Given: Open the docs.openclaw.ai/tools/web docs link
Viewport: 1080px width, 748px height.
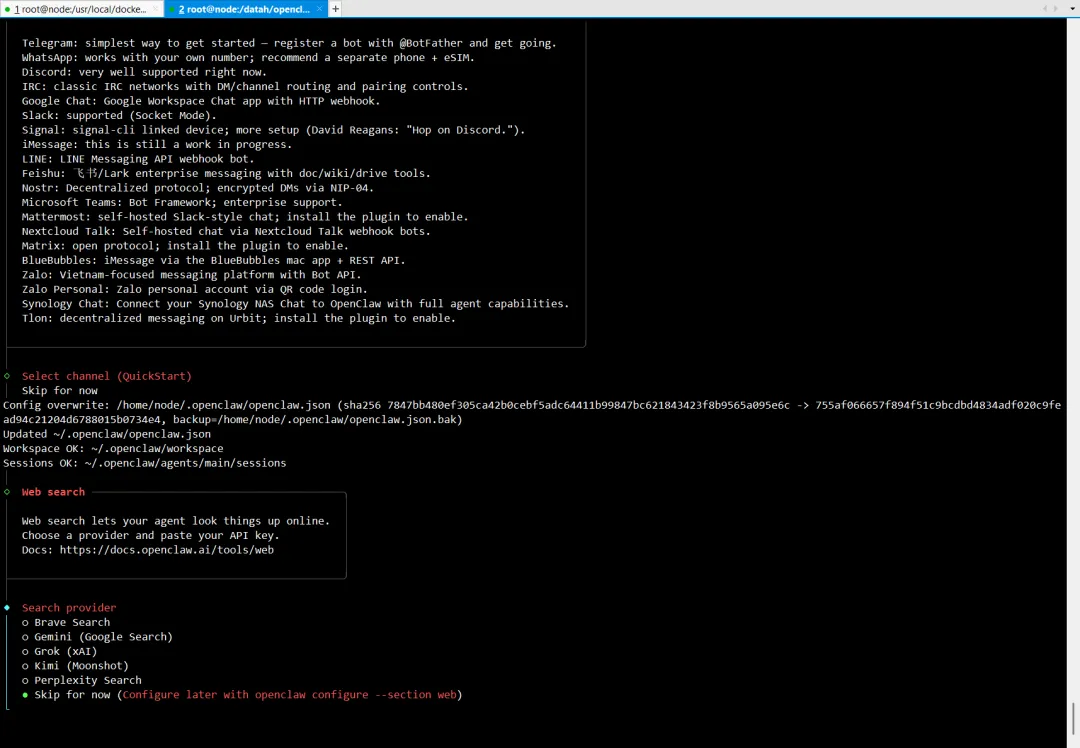Looking at the screenshot, I should click(x=167, y=550).
